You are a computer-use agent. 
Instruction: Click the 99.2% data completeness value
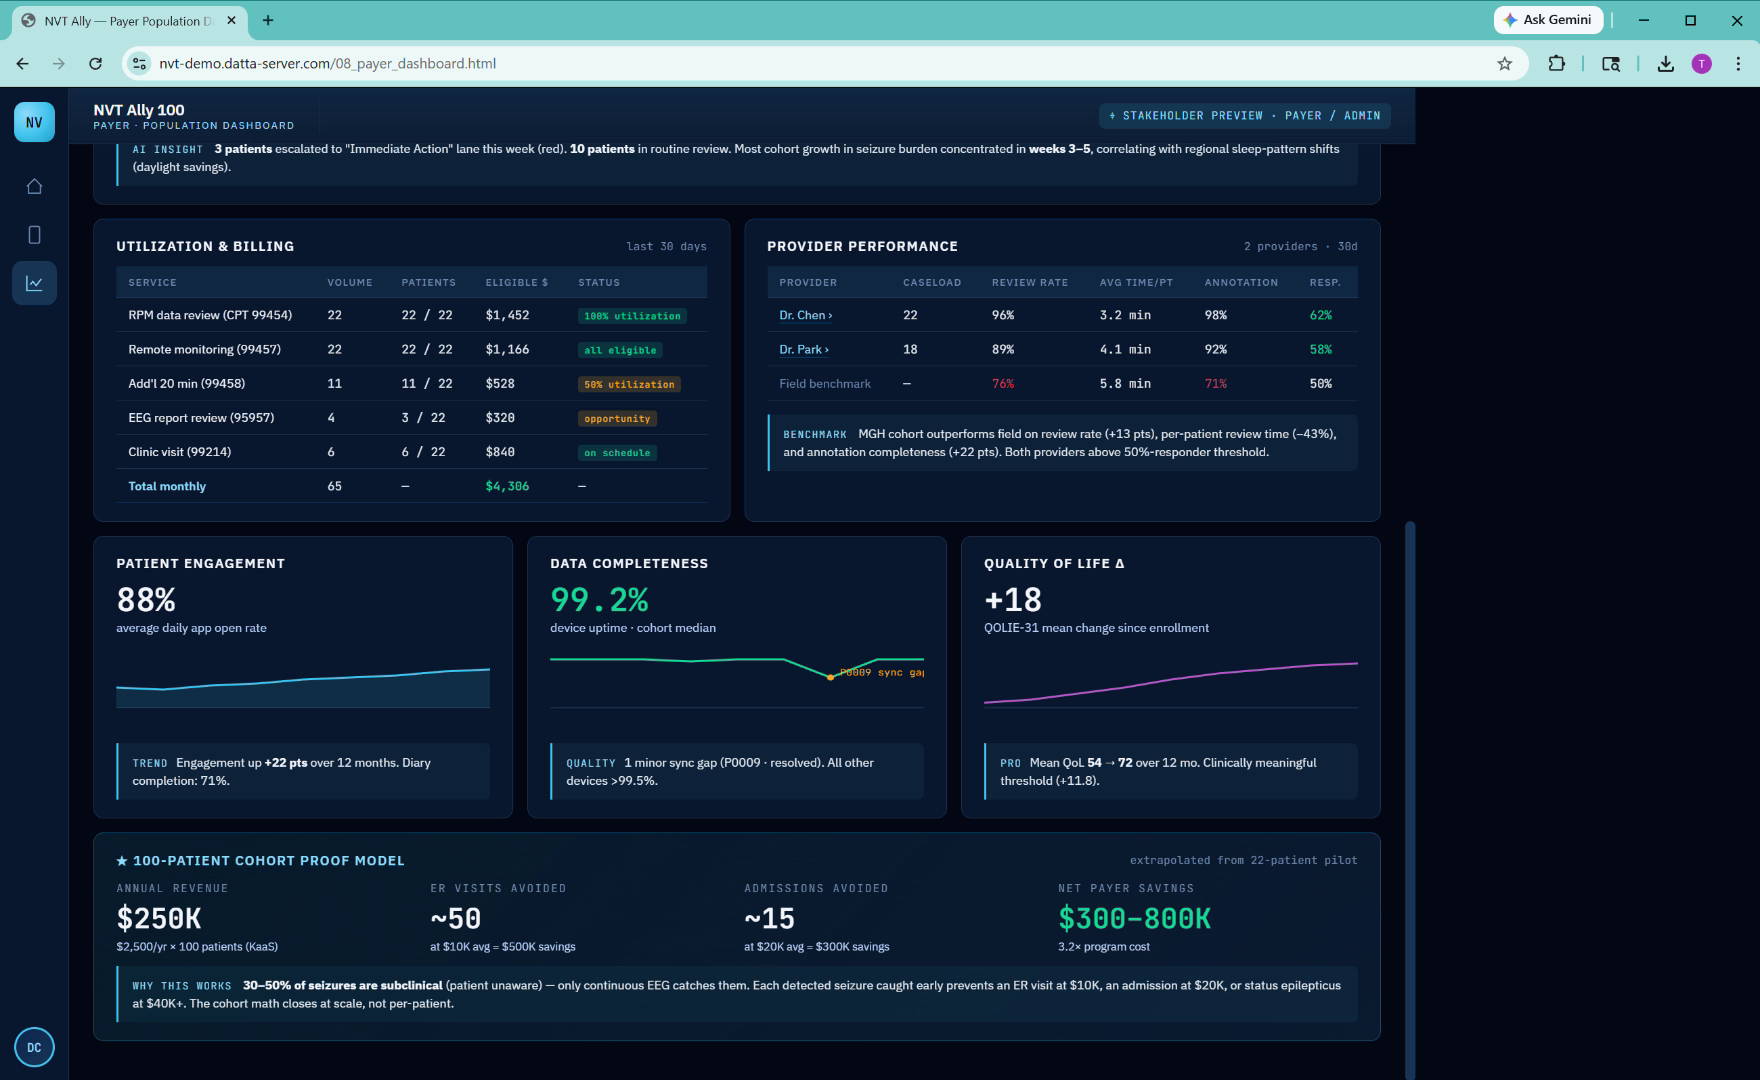click(x=599, y=600)
